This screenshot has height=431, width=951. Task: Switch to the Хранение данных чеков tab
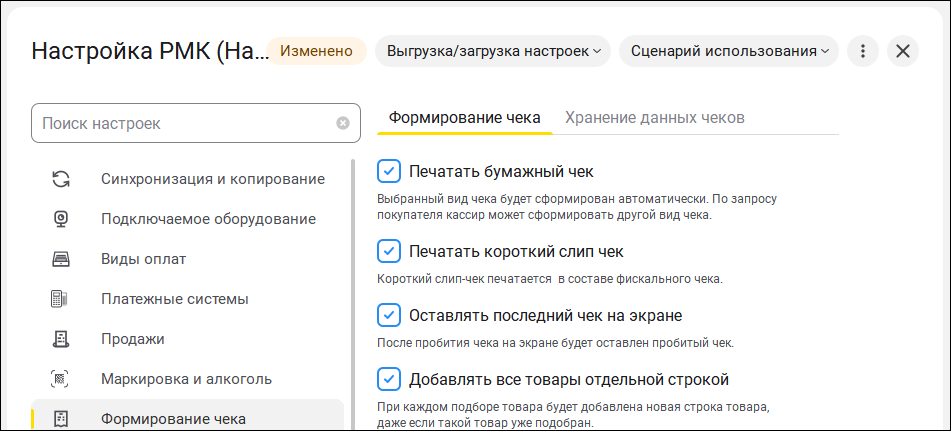point(654,118)
